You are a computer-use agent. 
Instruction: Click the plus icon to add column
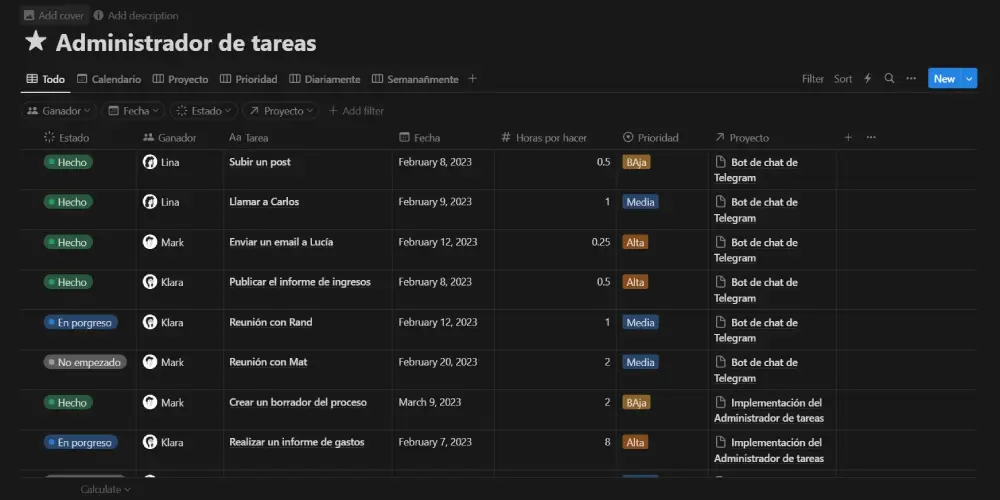click(x=849, y=138)
